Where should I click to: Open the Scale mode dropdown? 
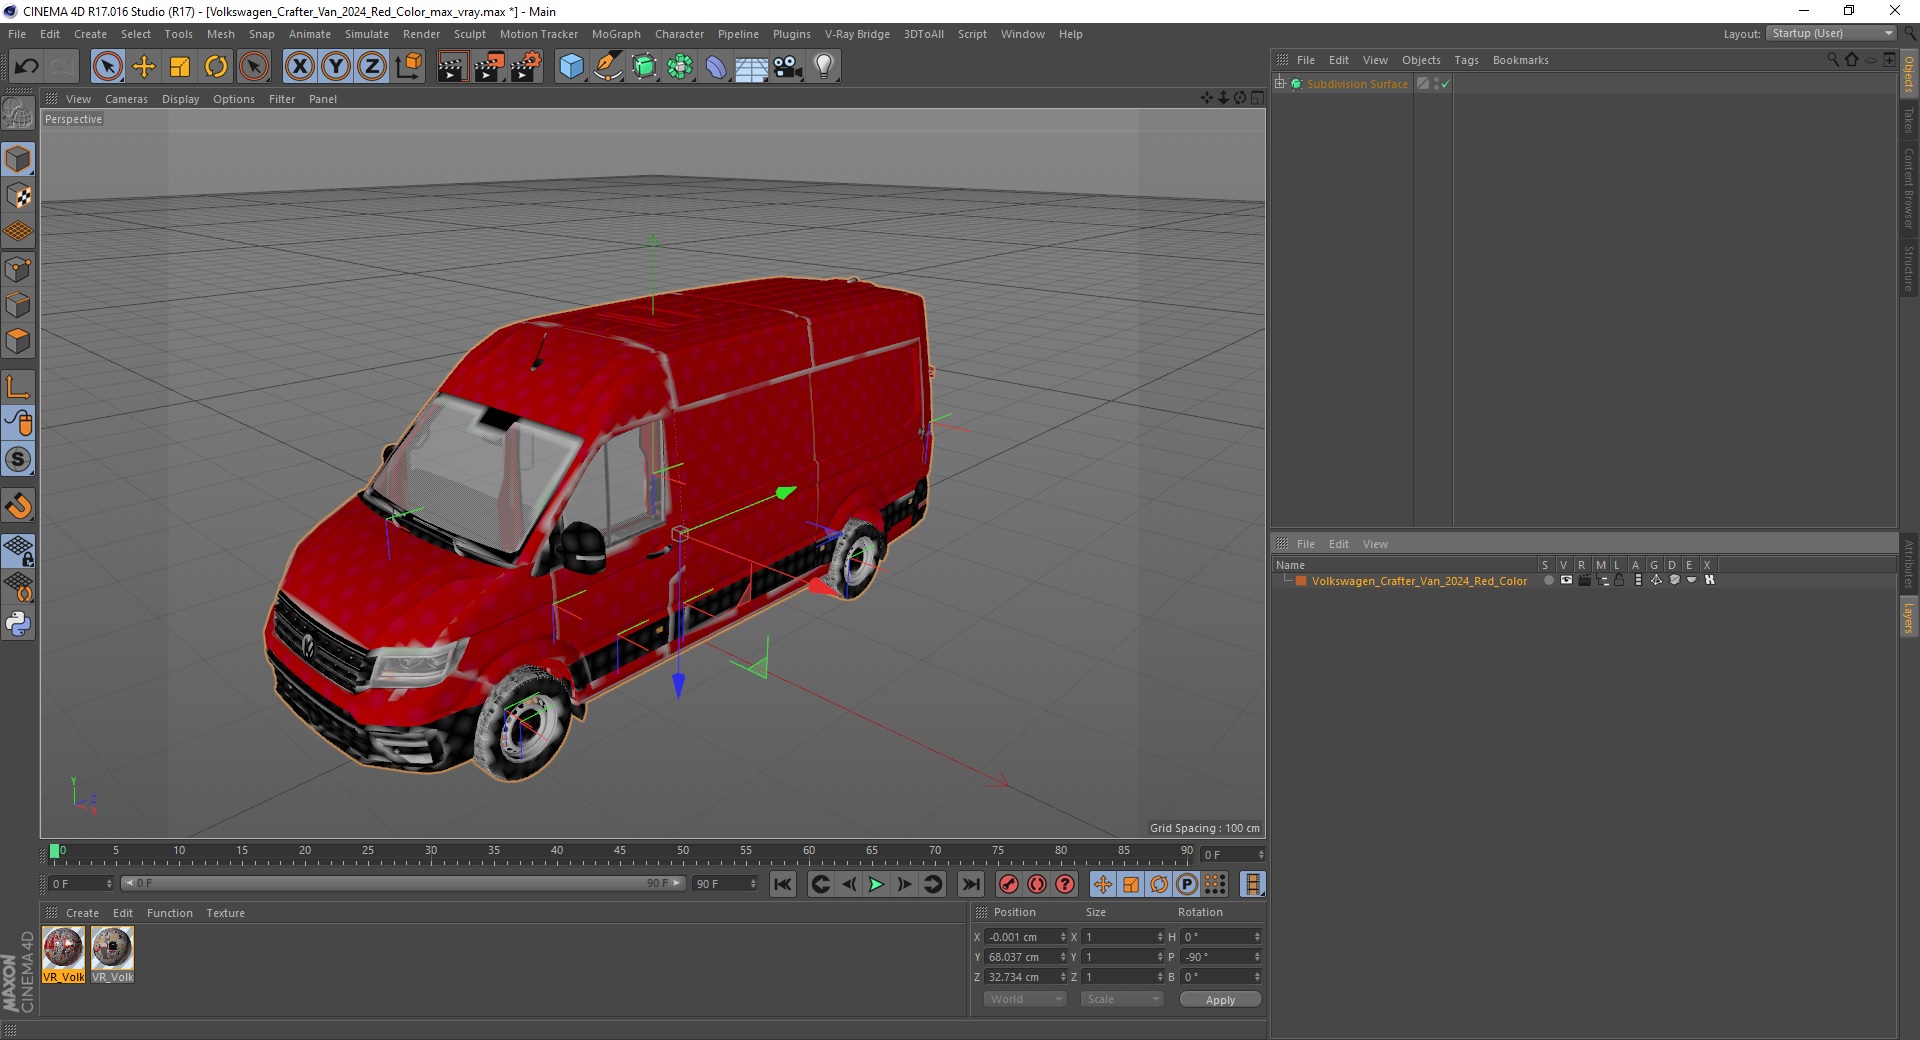coord(1122,999)
